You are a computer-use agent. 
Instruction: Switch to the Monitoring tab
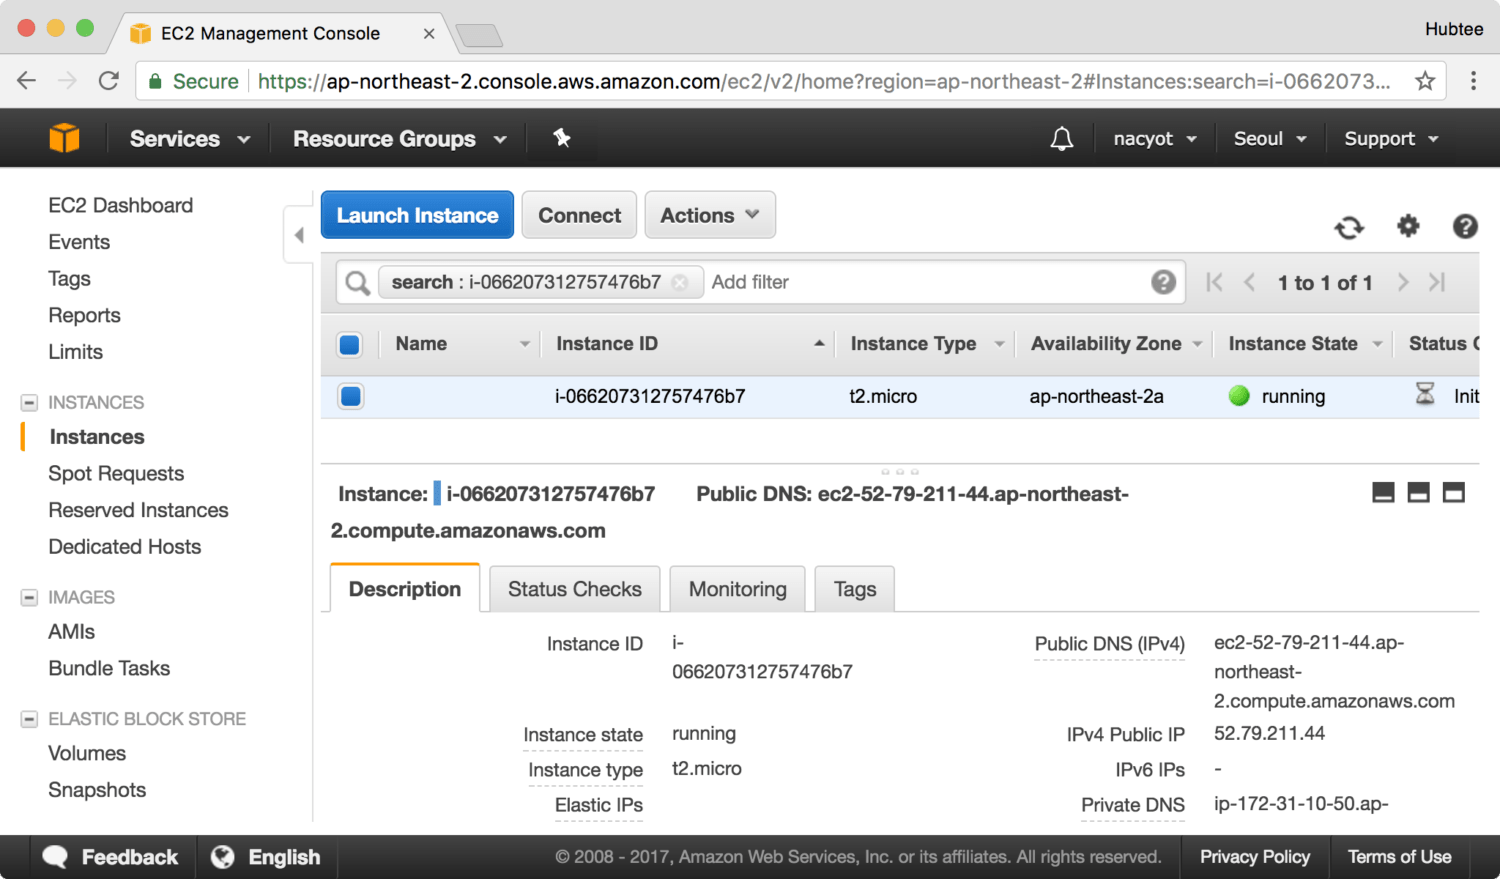(738, 589)
